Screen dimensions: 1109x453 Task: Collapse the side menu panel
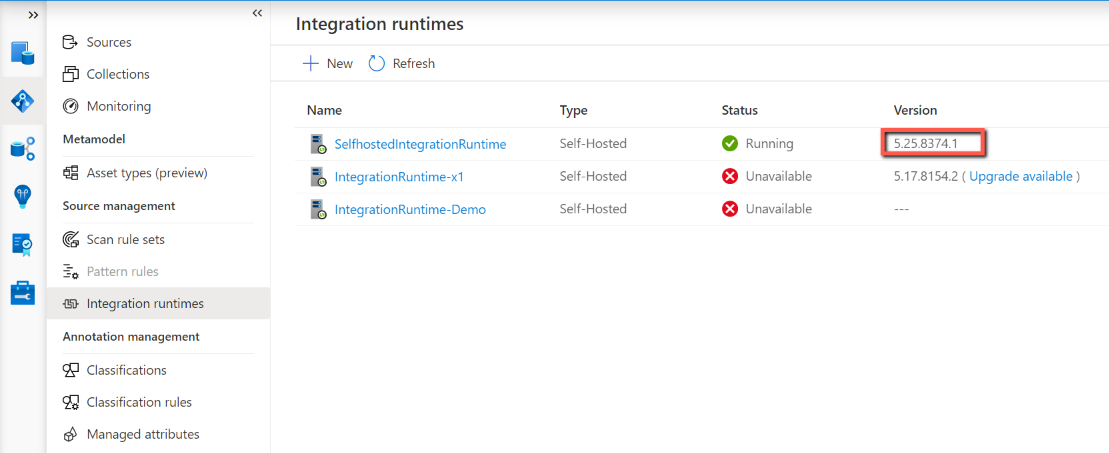(x=257, y=13)
